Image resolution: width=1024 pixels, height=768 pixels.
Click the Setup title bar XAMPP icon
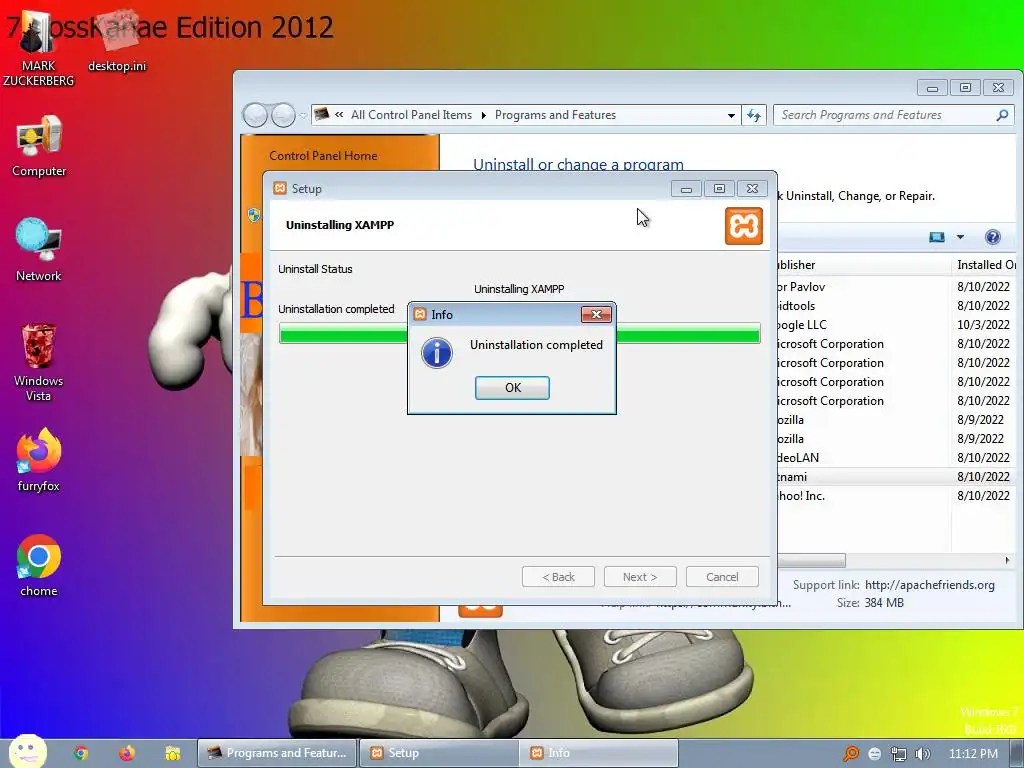pos(280,188)
